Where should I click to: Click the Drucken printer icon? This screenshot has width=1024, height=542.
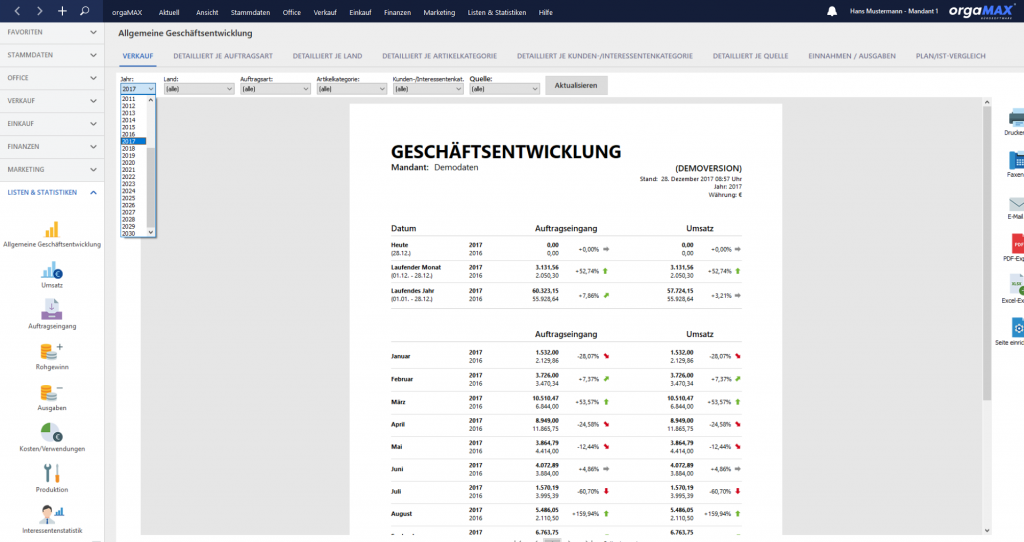tap(1016, 118)
